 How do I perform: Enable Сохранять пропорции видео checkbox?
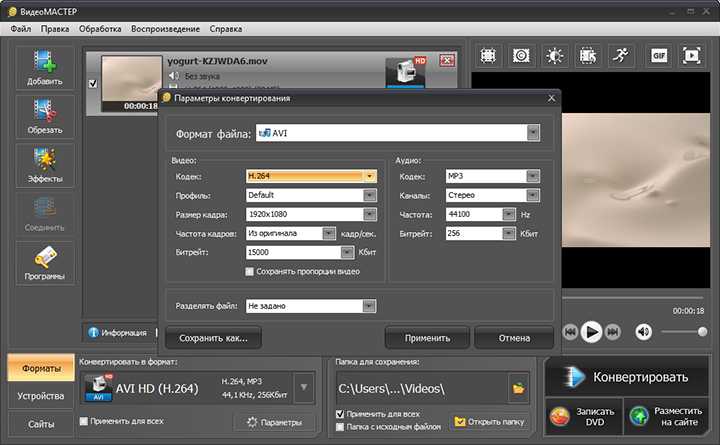249,271
